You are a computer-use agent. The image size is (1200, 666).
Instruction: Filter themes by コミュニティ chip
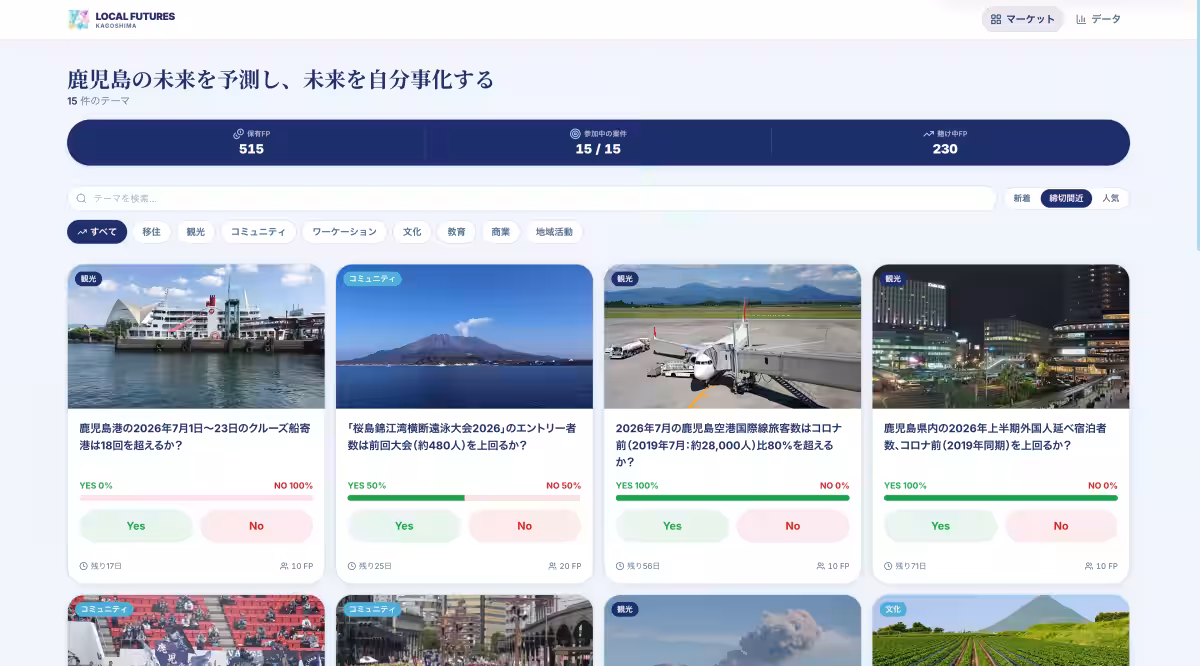coord(258,232)
